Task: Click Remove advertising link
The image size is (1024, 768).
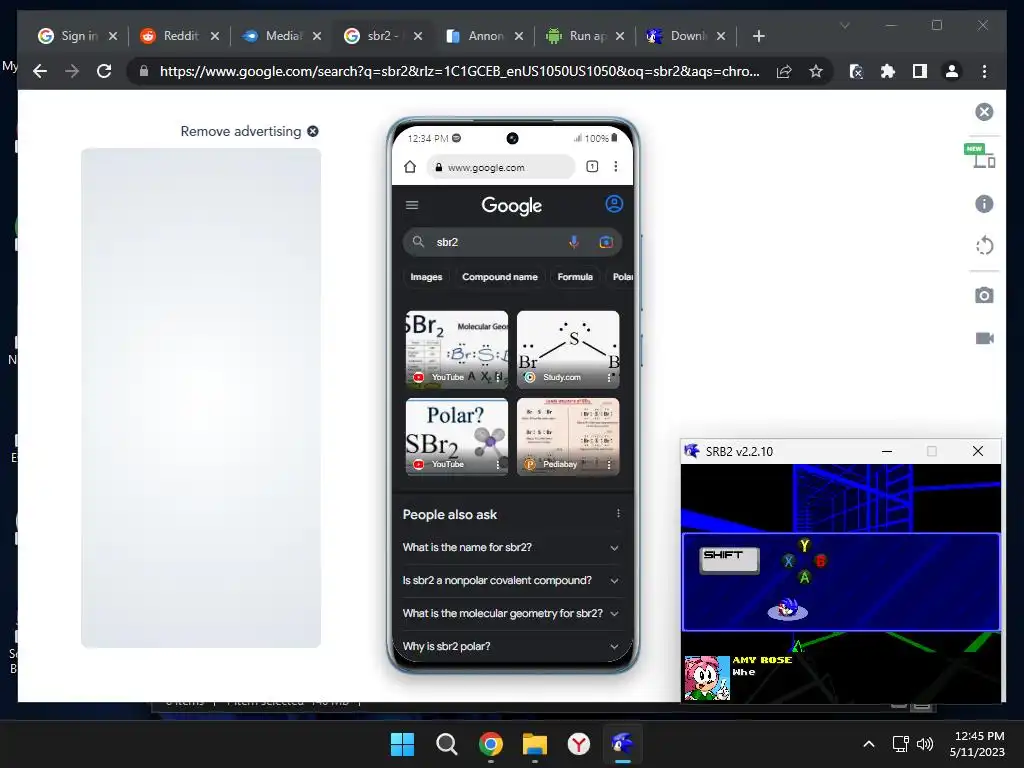Action: (x=249, y=131)
